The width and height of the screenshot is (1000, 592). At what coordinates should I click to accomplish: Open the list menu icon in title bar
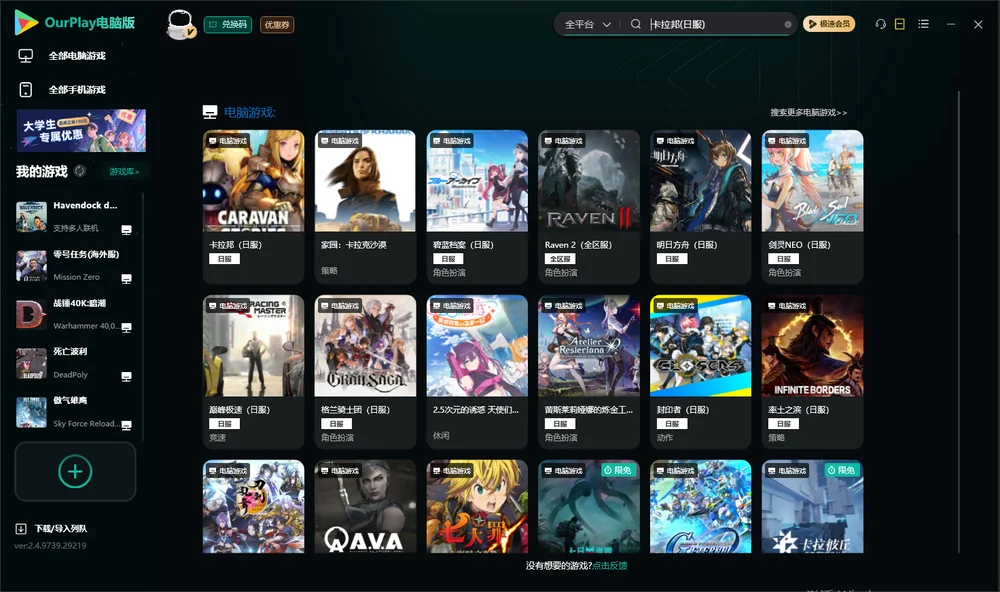coord(923,24)
